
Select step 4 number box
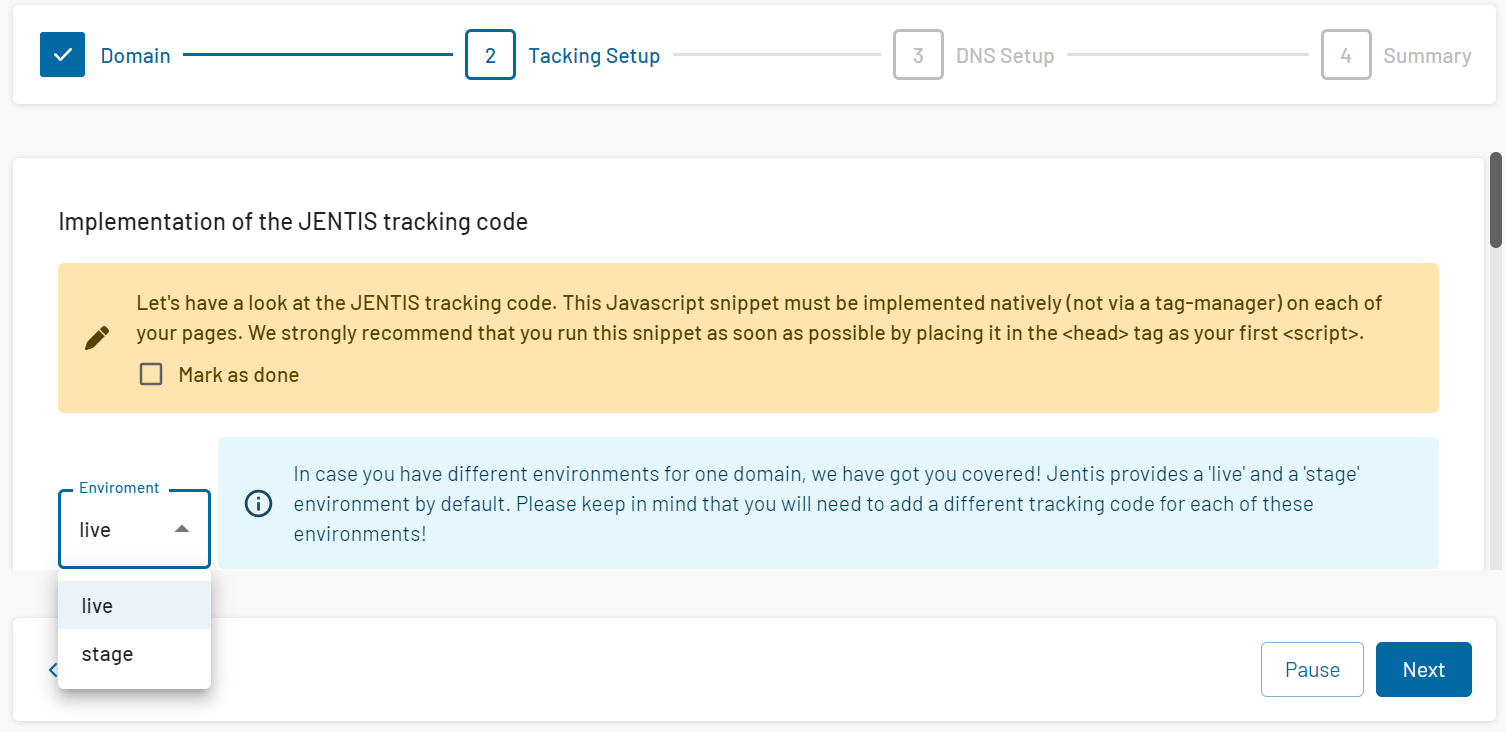(x=1346, y=55)
